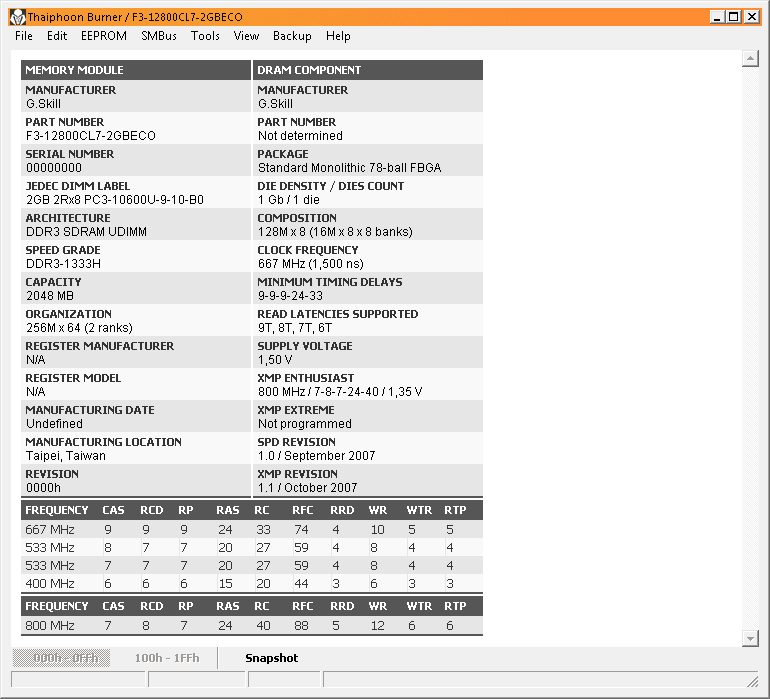Close the Thaiphoon Burner window
The height and width of the screenshot is (699, 770).
pos(751,17)
